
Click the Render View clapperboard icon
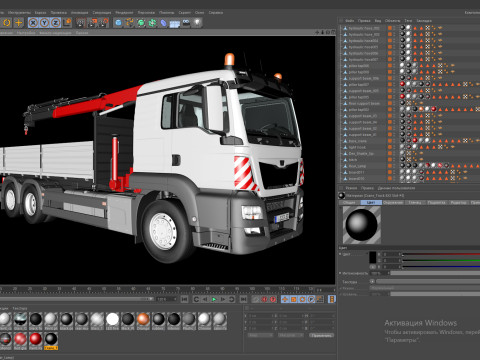click(x=81, y=23)
